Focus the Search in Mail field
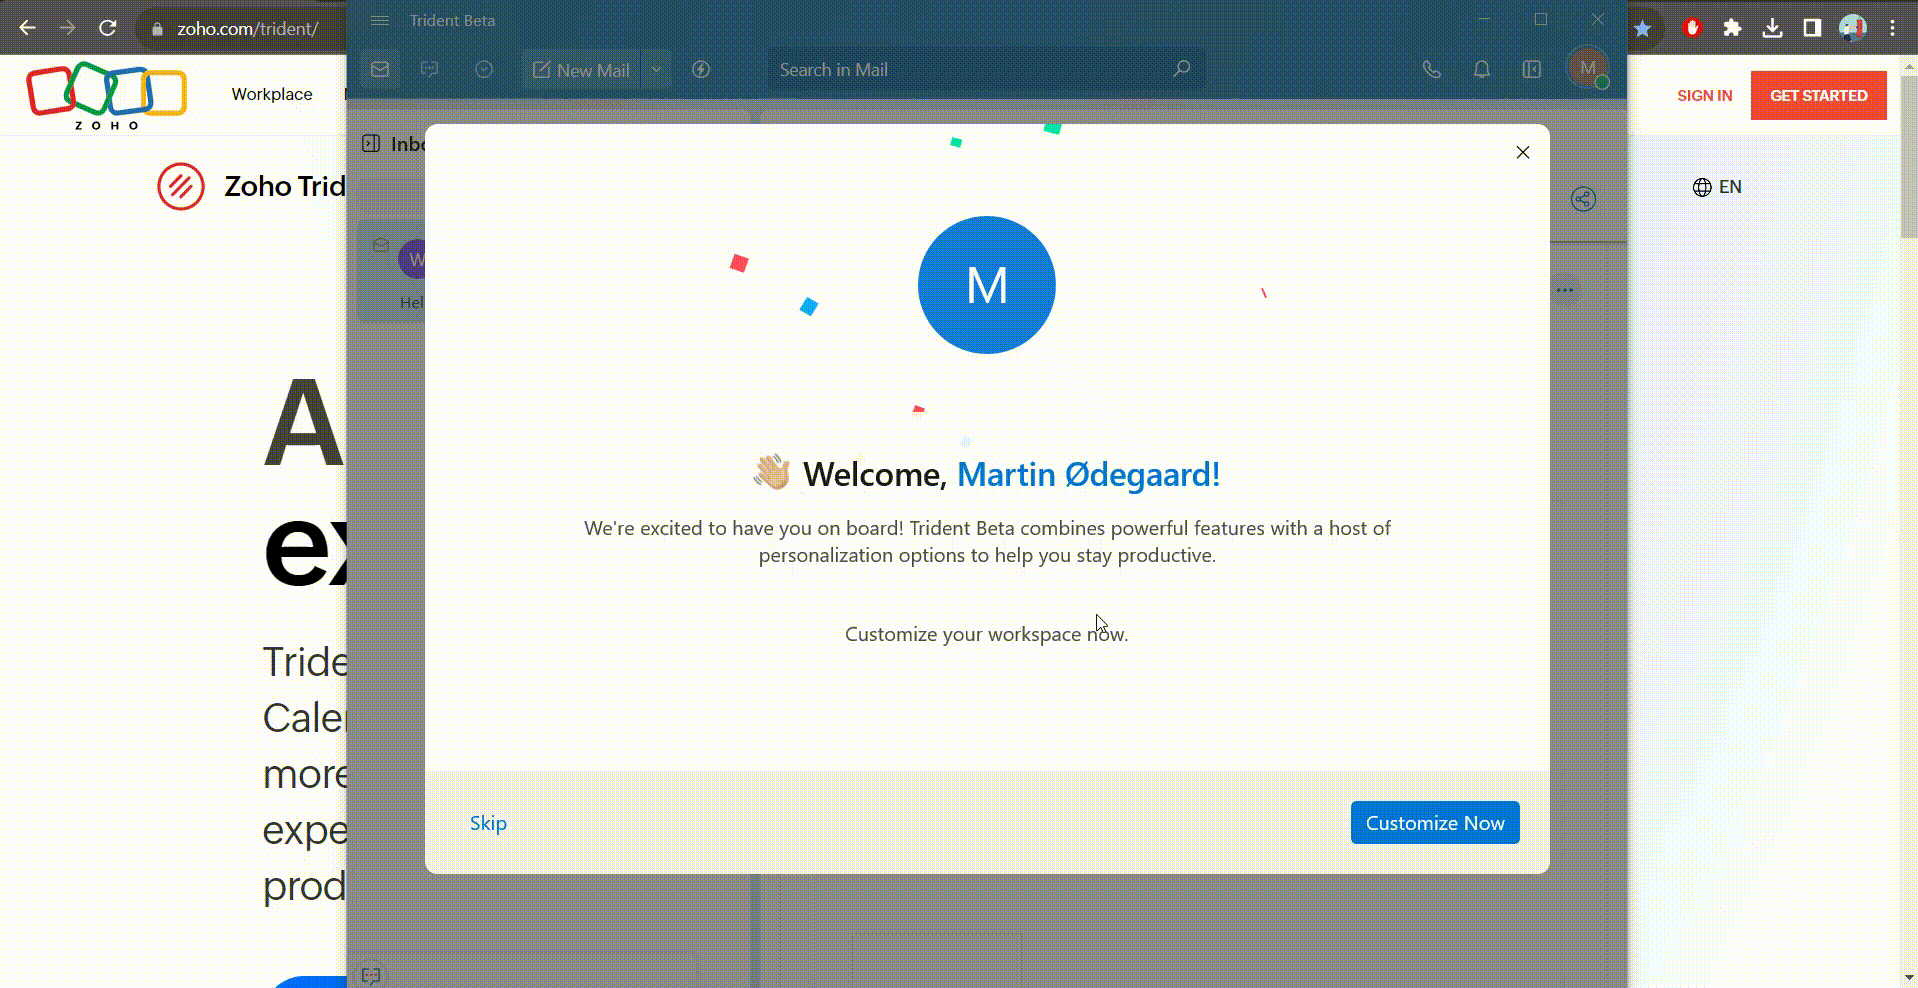1918x988 pixels. point(970,70)
